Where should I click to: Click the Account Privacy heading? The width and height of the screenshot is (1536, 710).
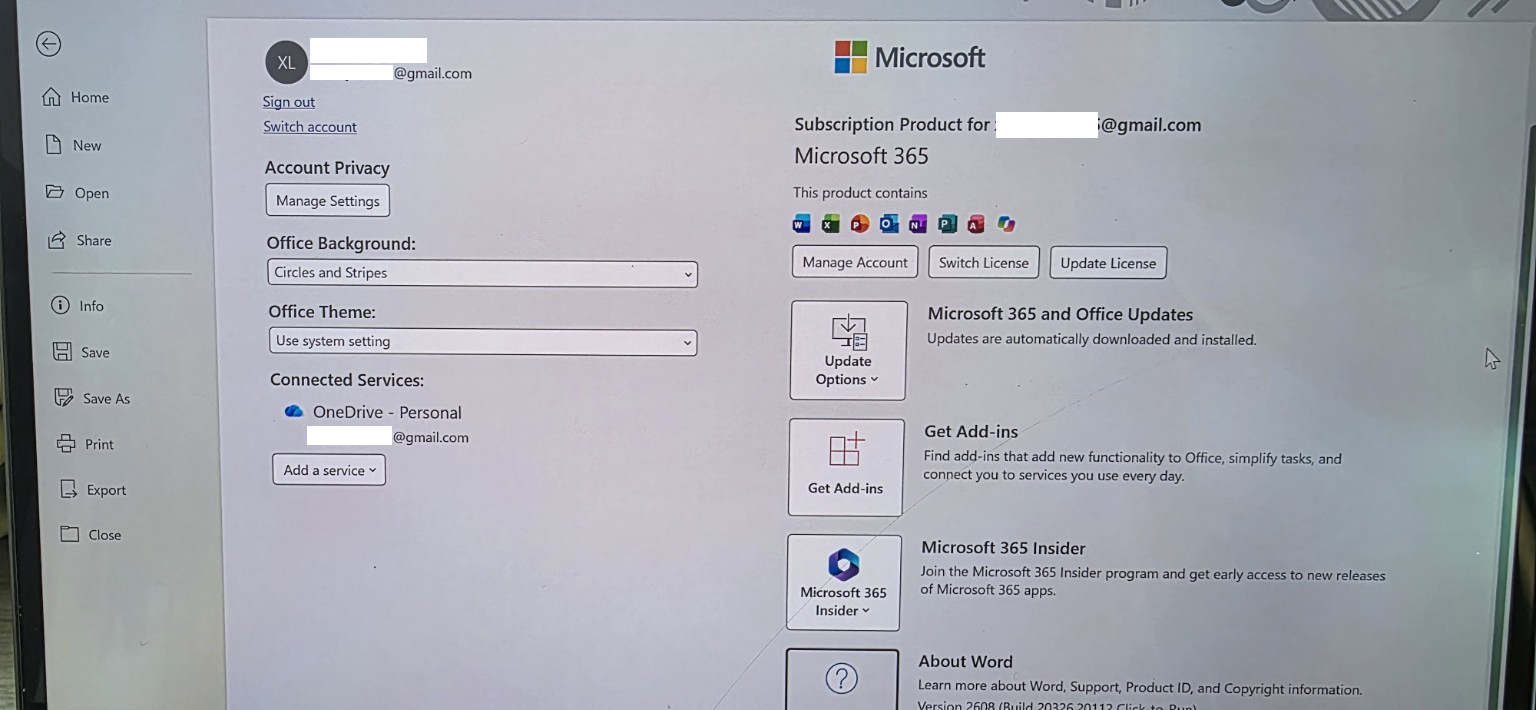pyautogui.click(x=327, y=167)
